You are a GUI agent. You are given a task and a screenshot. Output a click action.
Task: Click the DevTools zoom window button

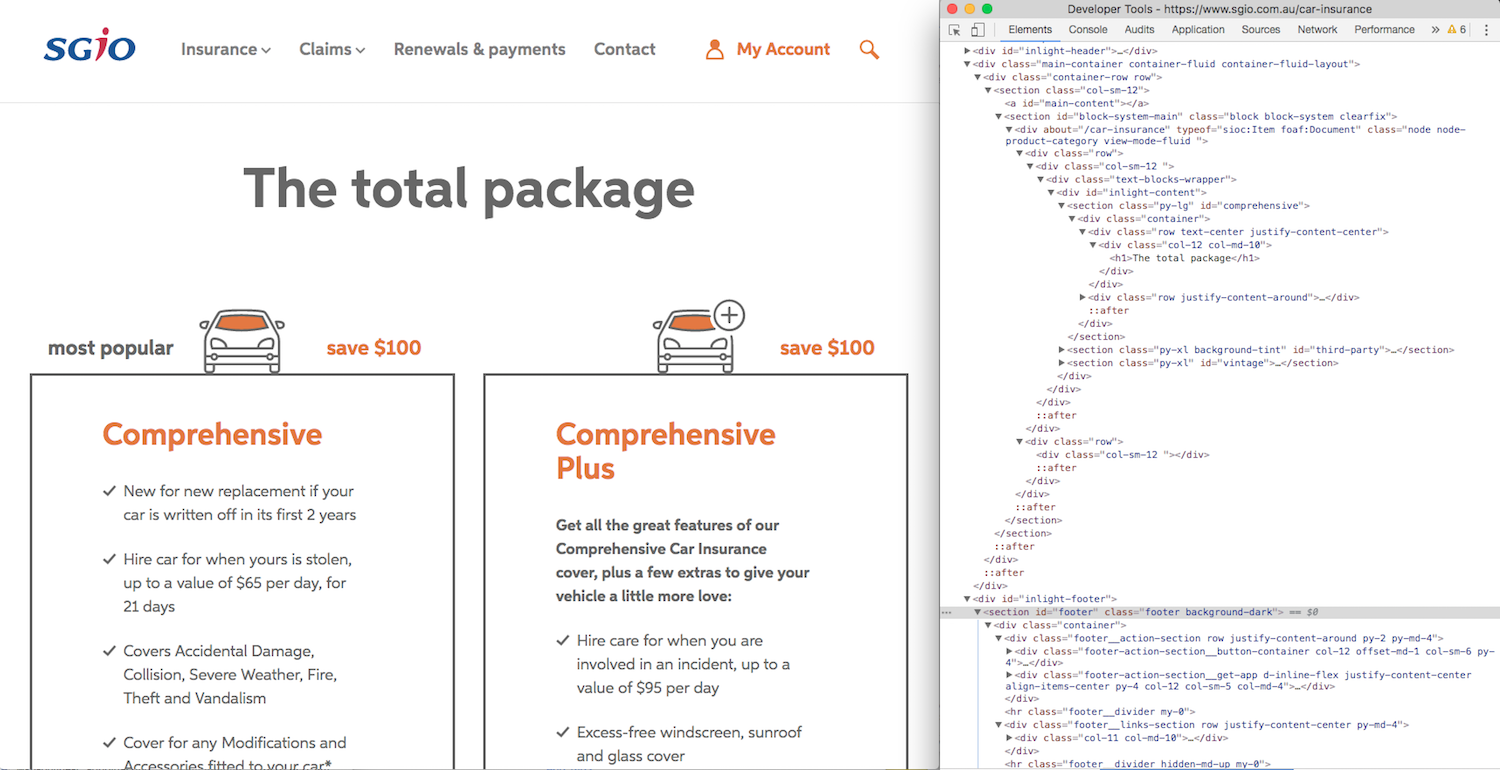coord(986,9)
